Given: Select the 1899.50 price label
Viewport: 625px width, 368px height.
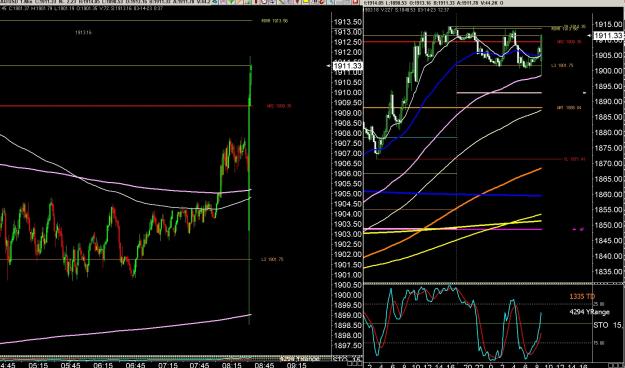Looking at the screenshot, I should [x=348, y=305].
